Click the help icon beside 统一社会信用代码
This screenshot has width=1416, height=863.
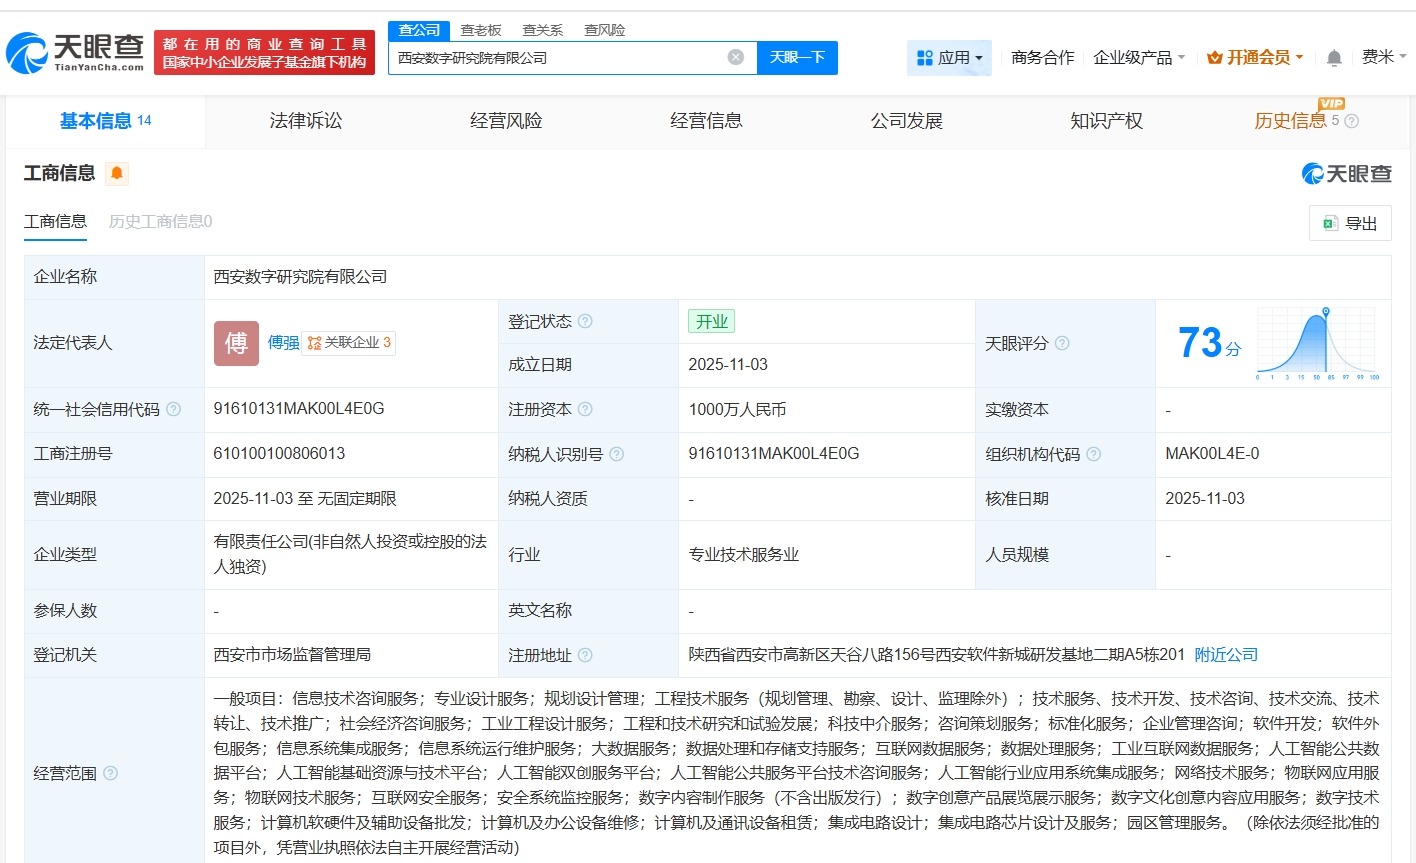pos(174,409)
